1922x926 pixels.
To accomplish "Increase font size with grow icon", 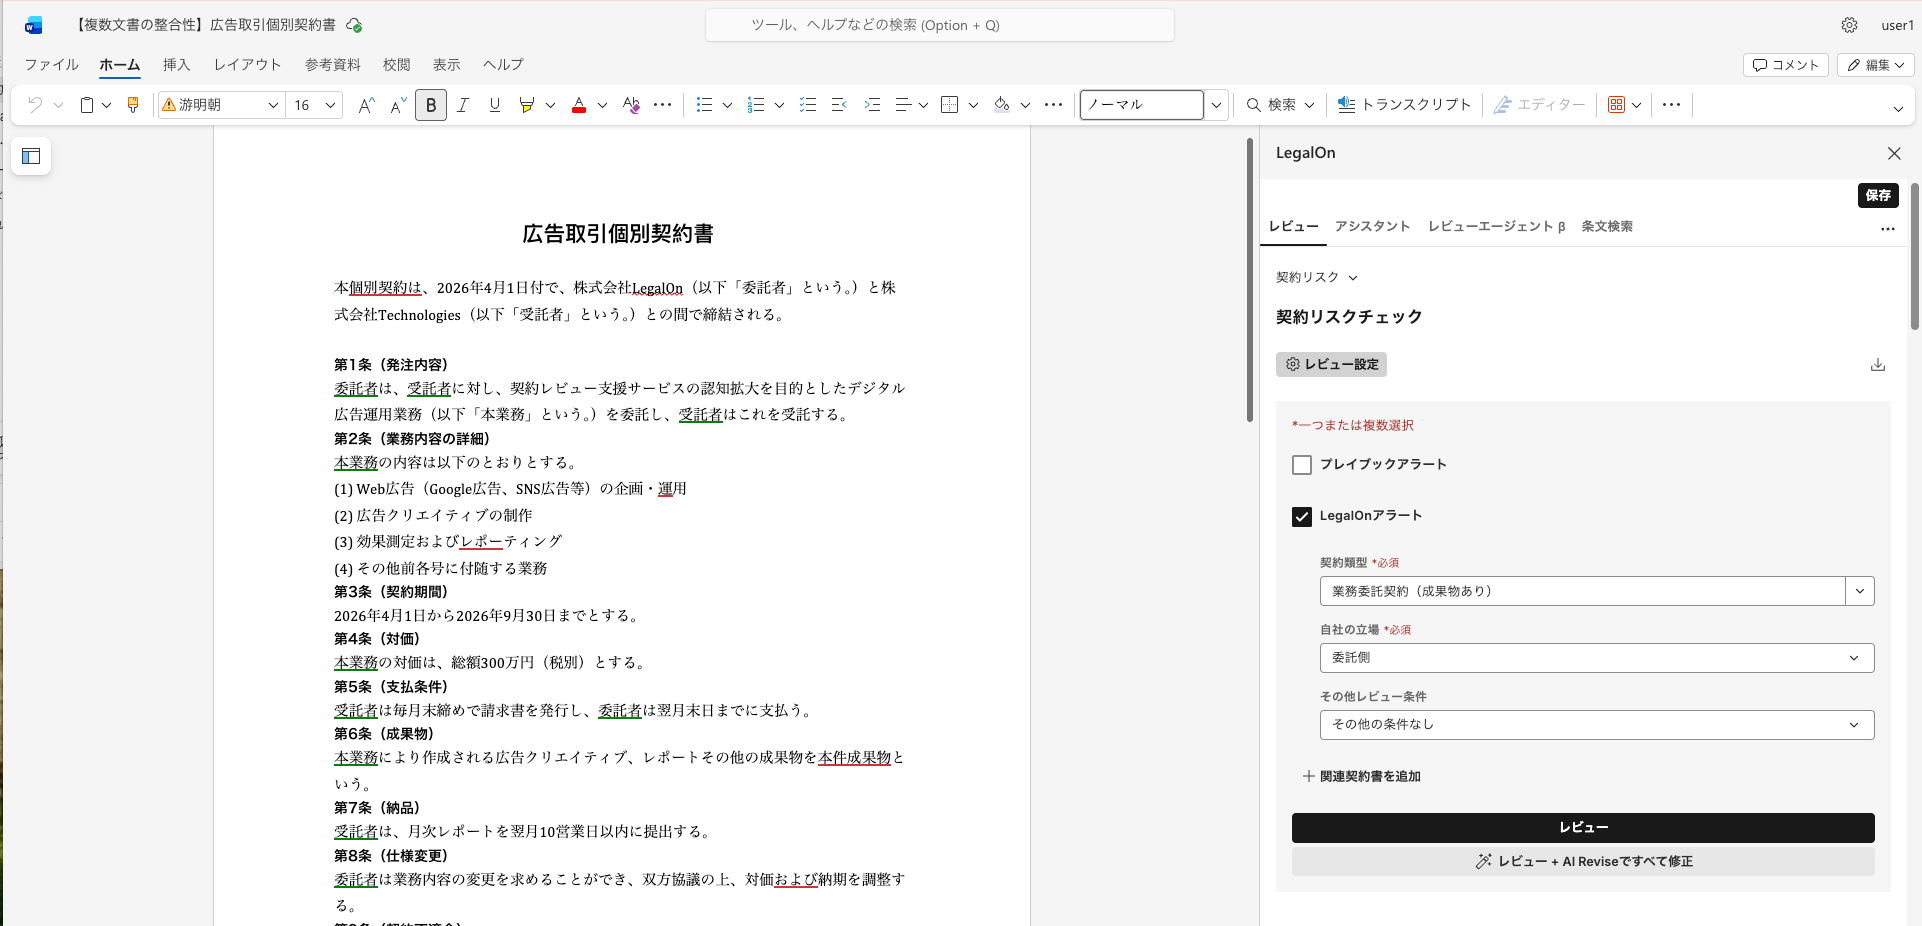I will click(366, 105).
